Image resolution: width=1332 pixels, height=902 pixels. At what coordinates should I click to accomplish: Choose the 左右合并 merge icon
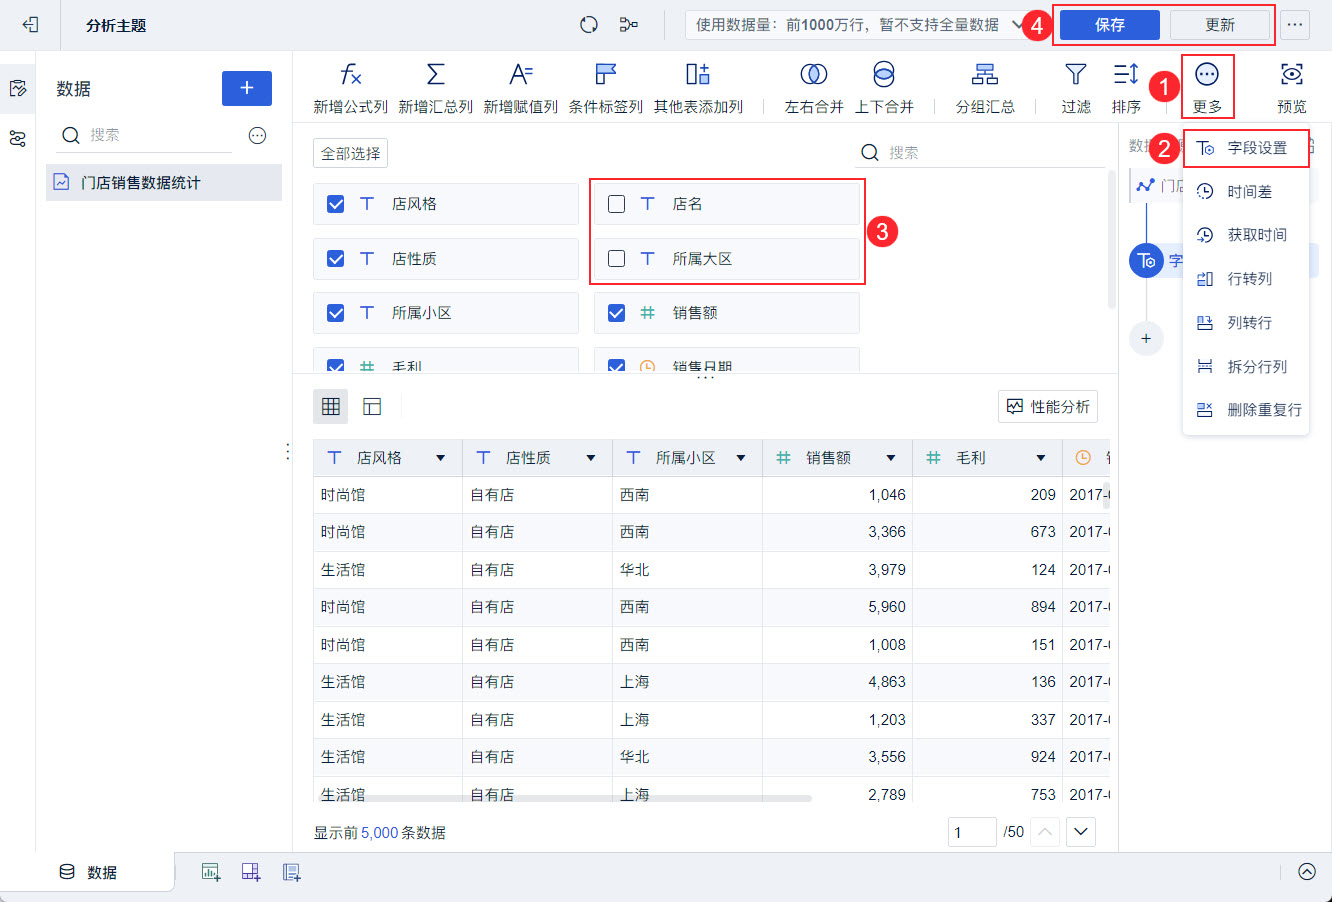[x=813, y=75]
